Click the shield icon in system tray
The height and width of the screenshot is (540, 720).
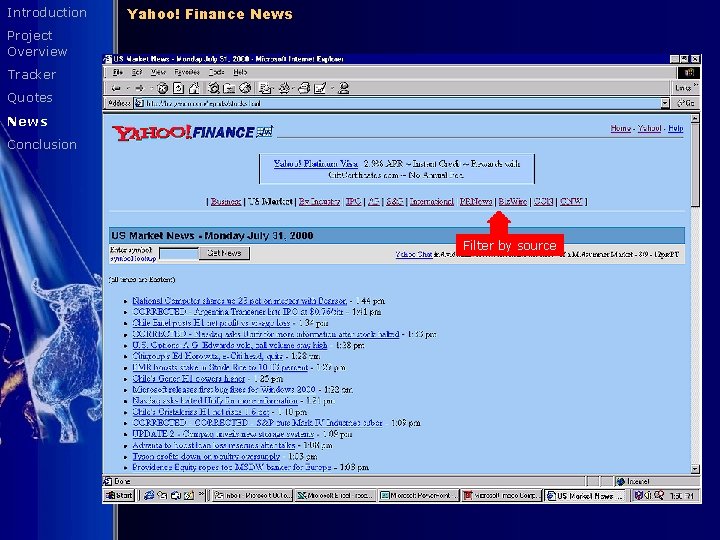click(x=639, y=495)
